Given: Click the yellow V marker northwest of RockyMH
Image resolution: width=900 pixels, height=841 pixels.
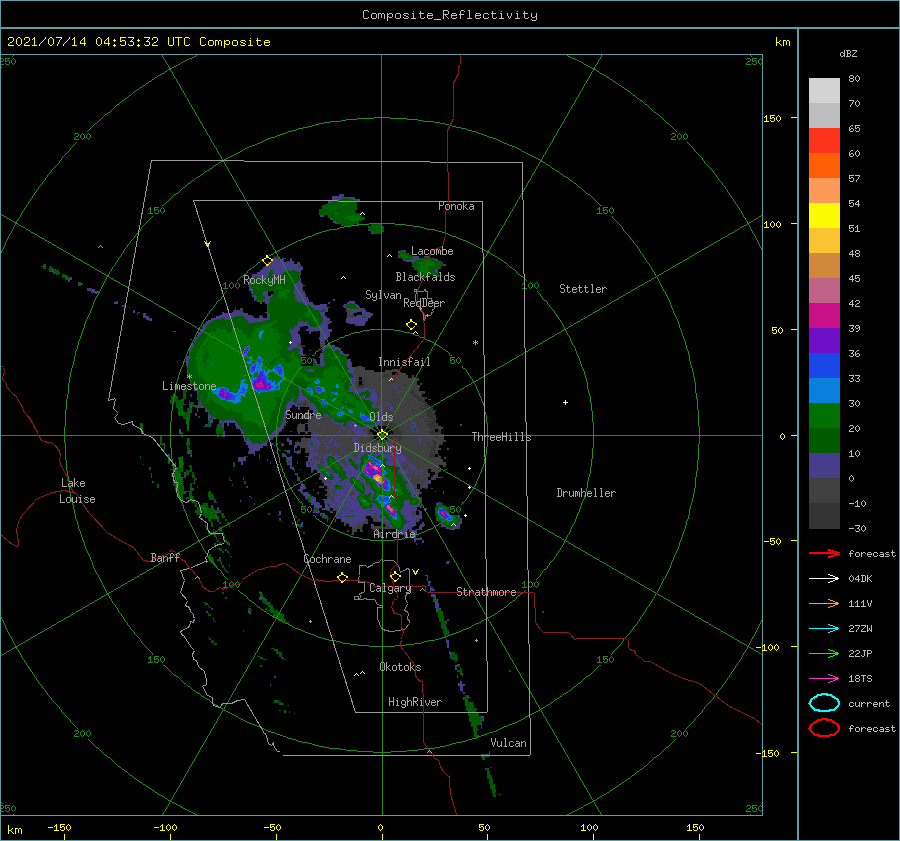Looking at the screenshot, I should pyautogui.click(x=208, y=244).
